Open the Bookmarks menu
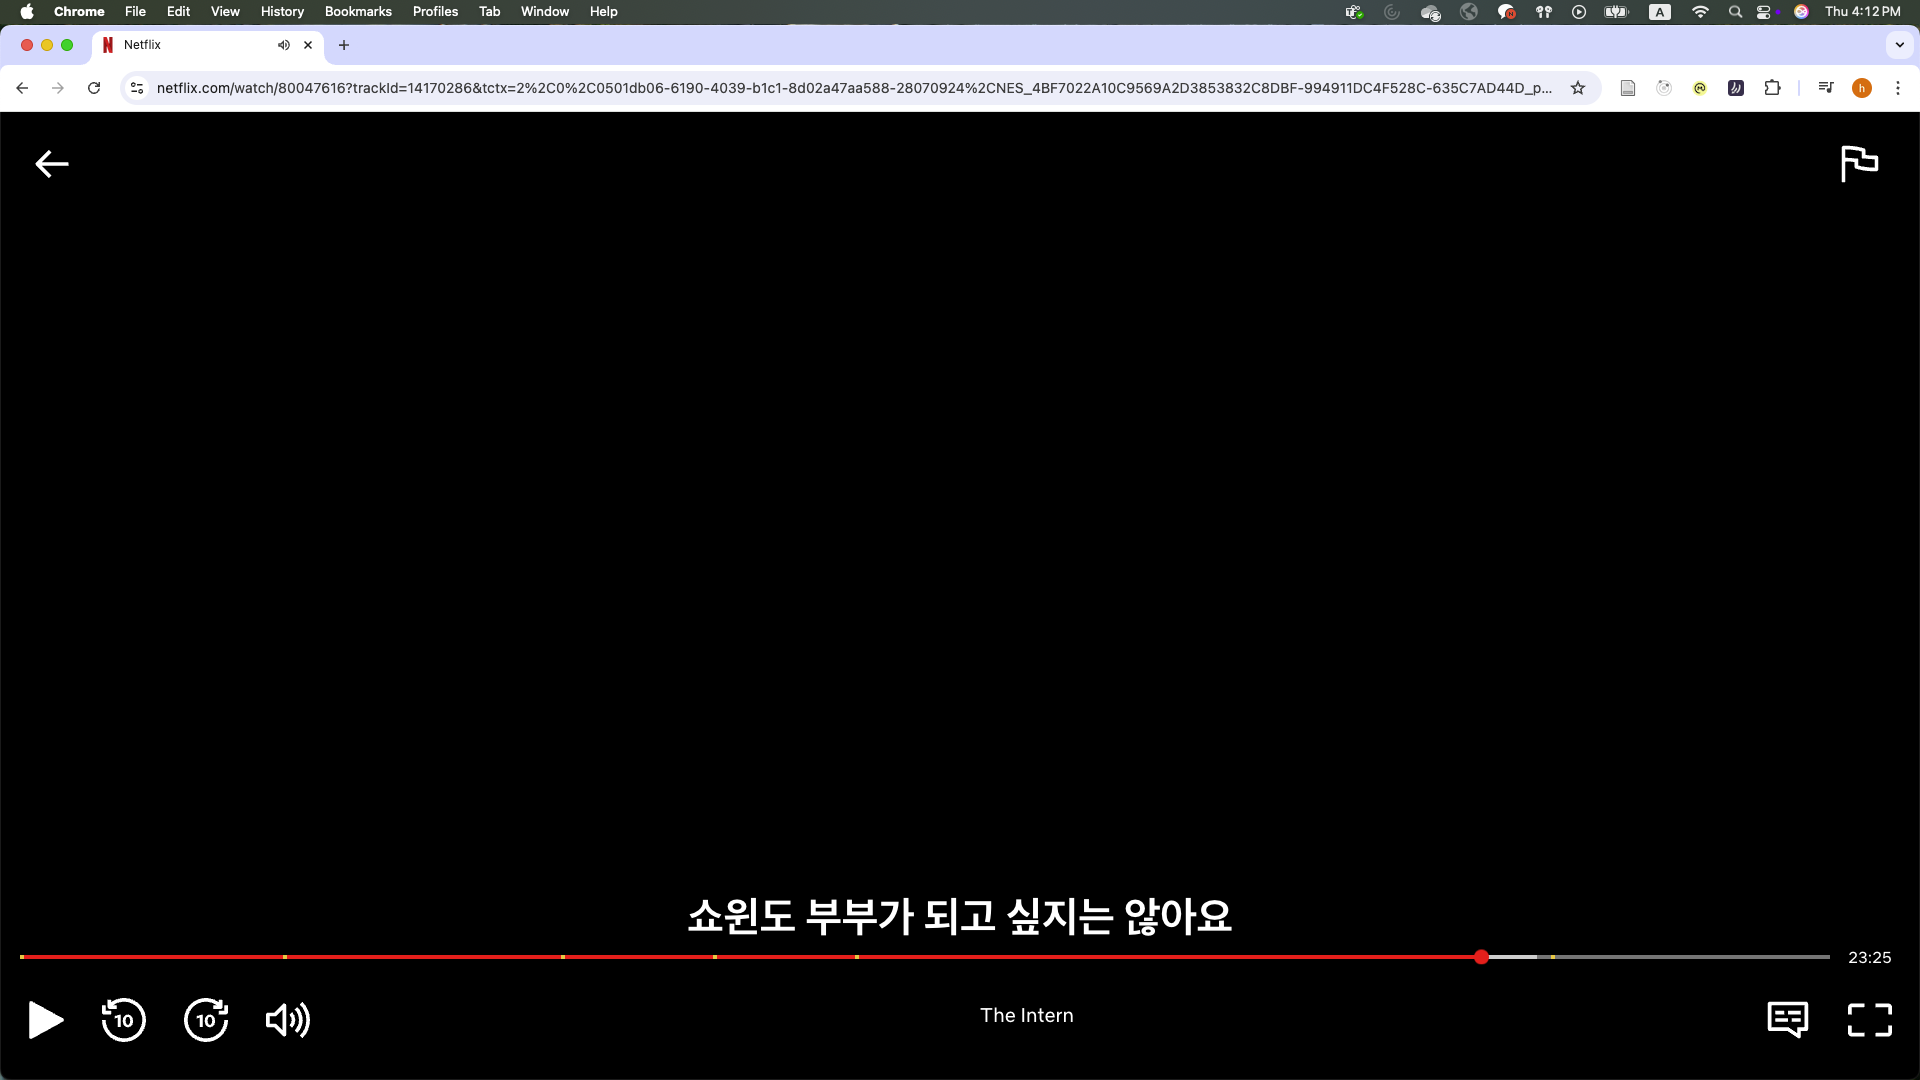The height and width of the screenshot is (1080, 1920). click(358, 11)
